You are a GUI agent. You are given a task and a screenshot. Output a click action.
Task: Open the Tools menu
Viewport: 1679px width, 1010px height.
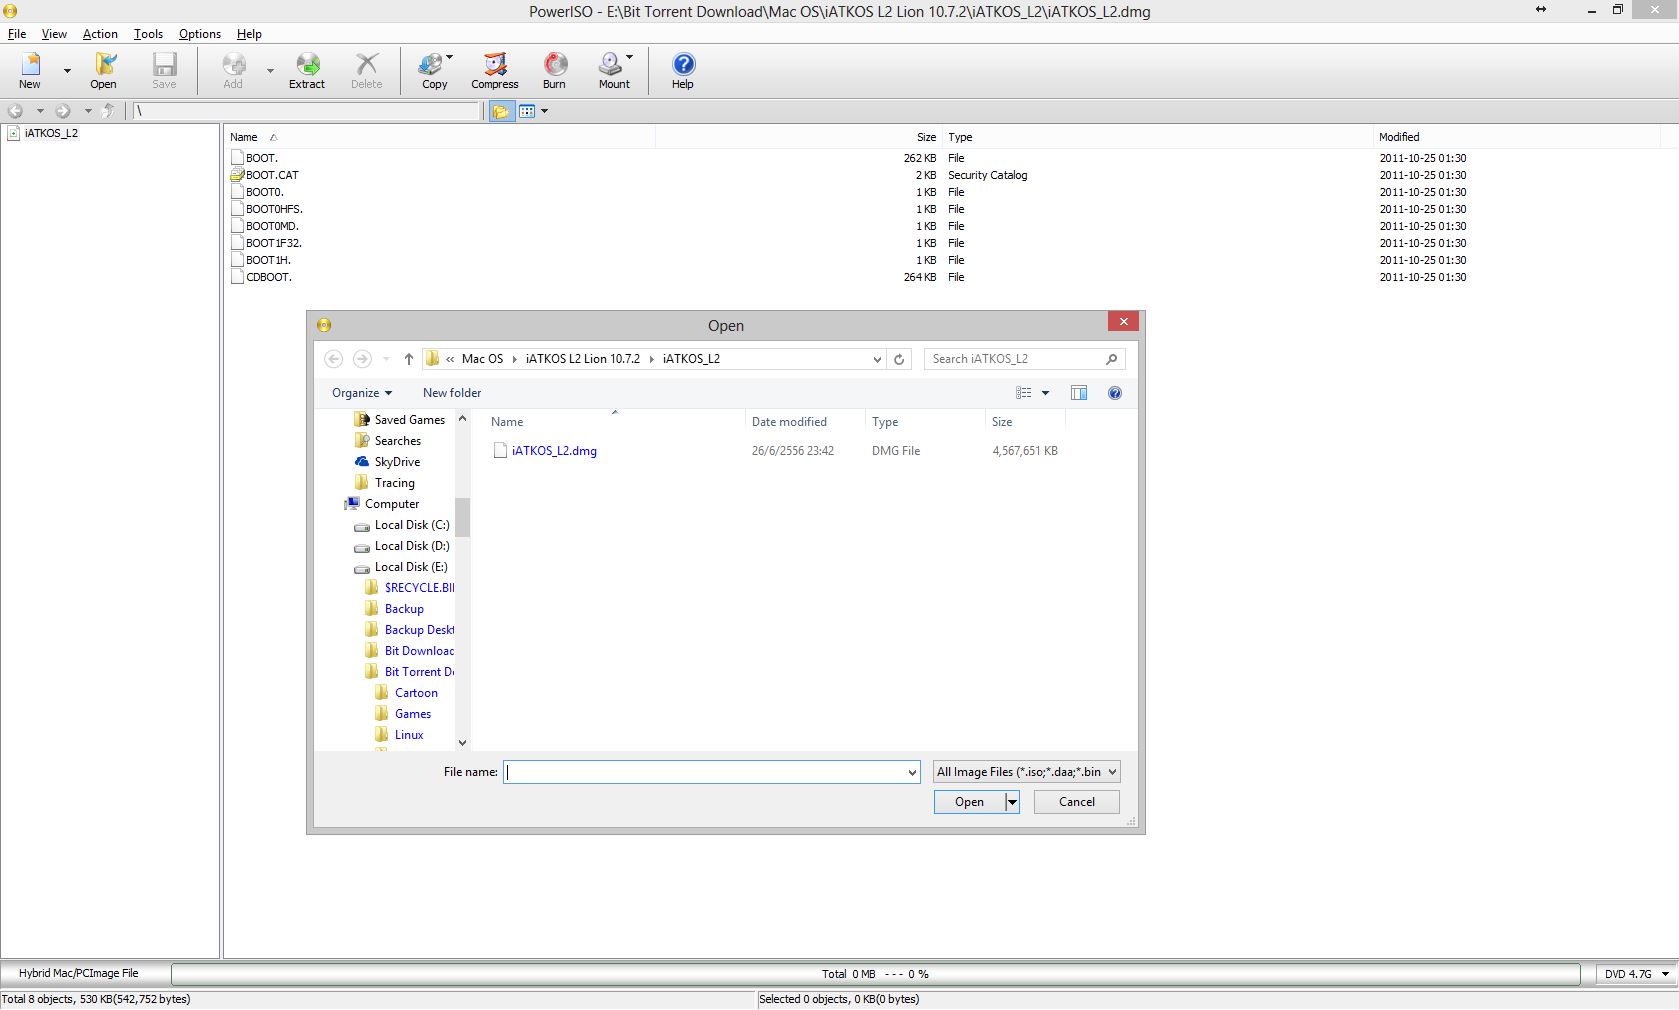[148, 34]
